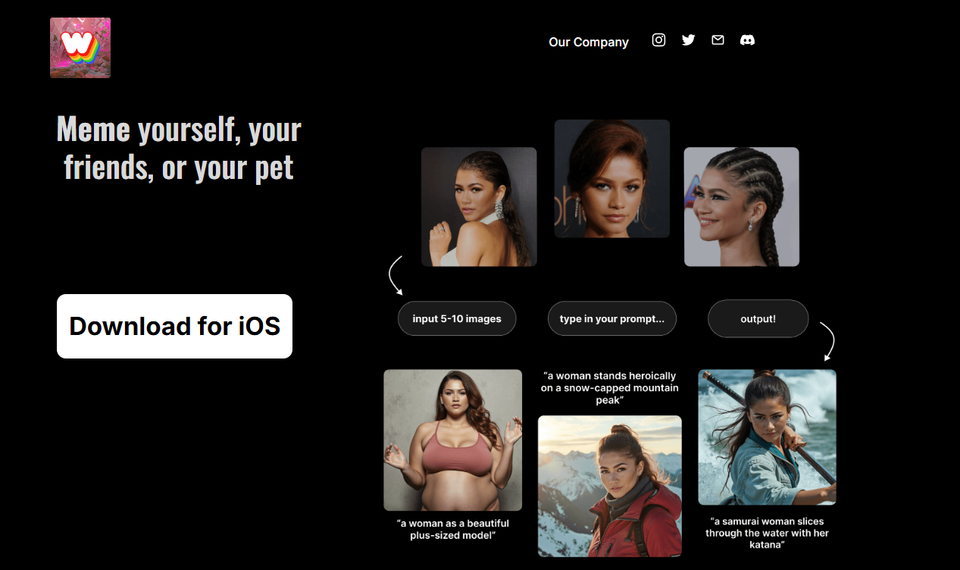Click the curved arrow near input images

click(x=396, y=276)
